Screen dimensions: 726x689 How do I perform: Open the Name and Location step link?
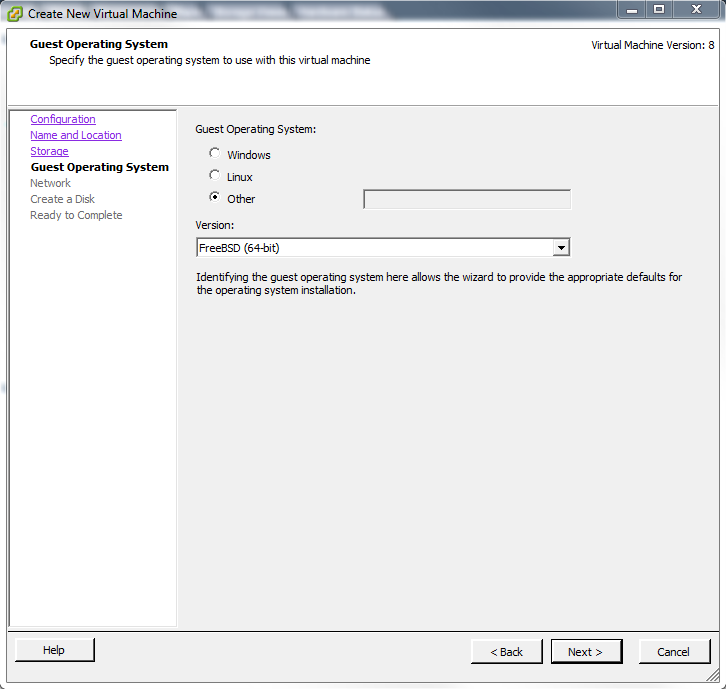(76, 135)
